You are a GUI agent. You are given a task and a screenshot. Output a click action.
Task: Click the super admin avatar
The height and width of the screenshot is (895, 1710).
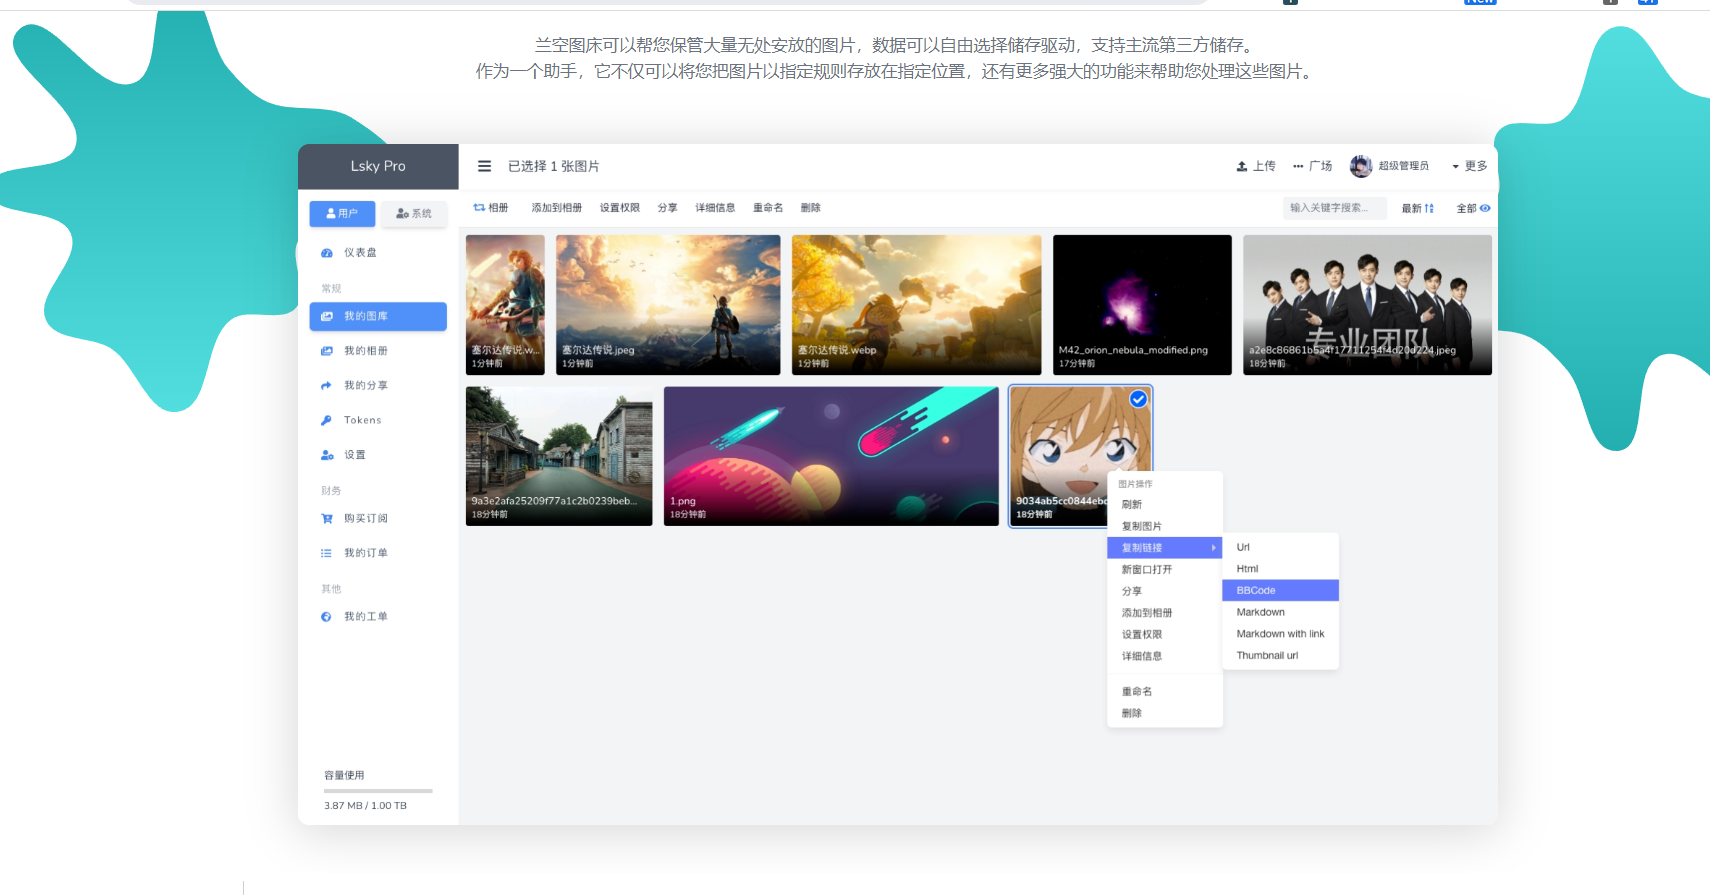[x=1360, y=166]
